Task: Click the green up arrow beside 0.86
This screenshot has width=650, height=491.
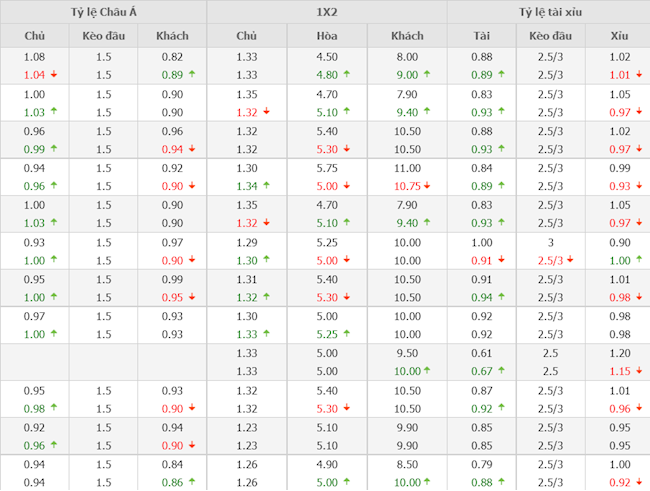Action: [192, 482]
